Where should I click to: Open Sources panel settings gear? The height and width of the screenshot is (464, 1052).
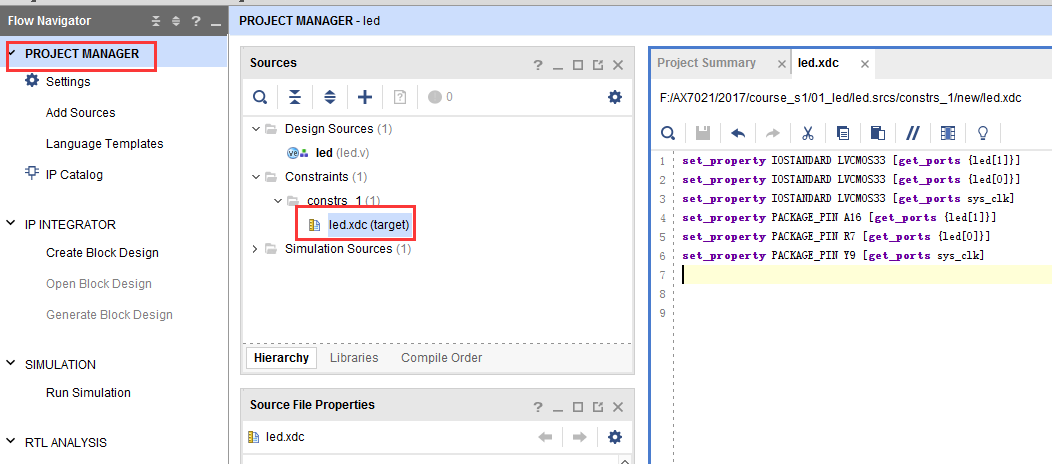615,97
